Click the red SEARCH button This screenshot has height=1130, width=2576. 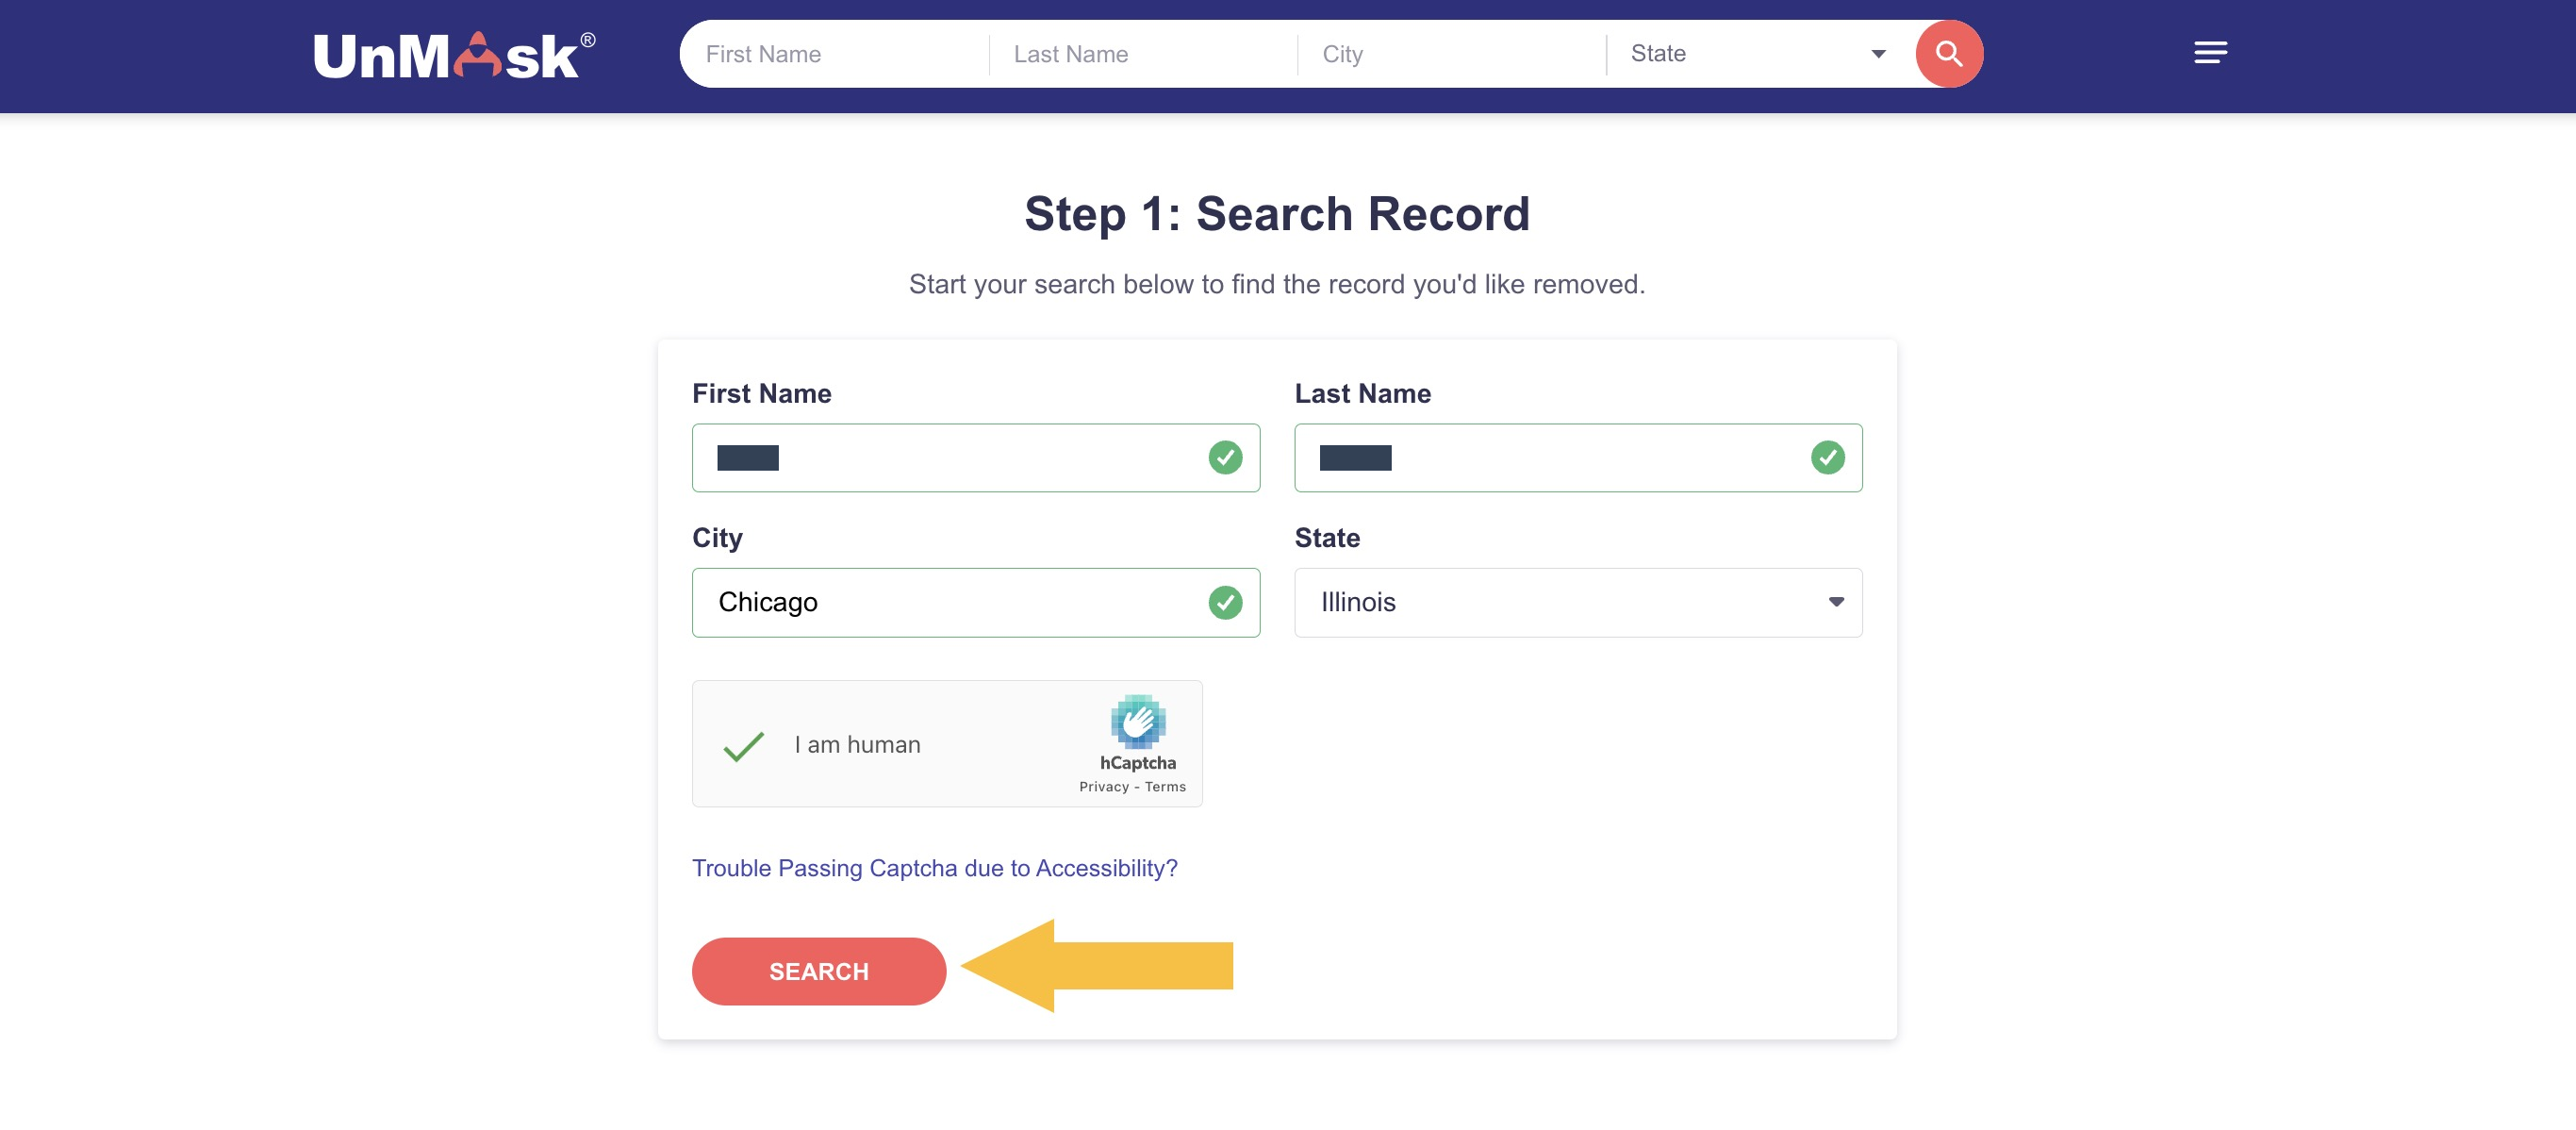pyautogui.click(x=818, y=972)
